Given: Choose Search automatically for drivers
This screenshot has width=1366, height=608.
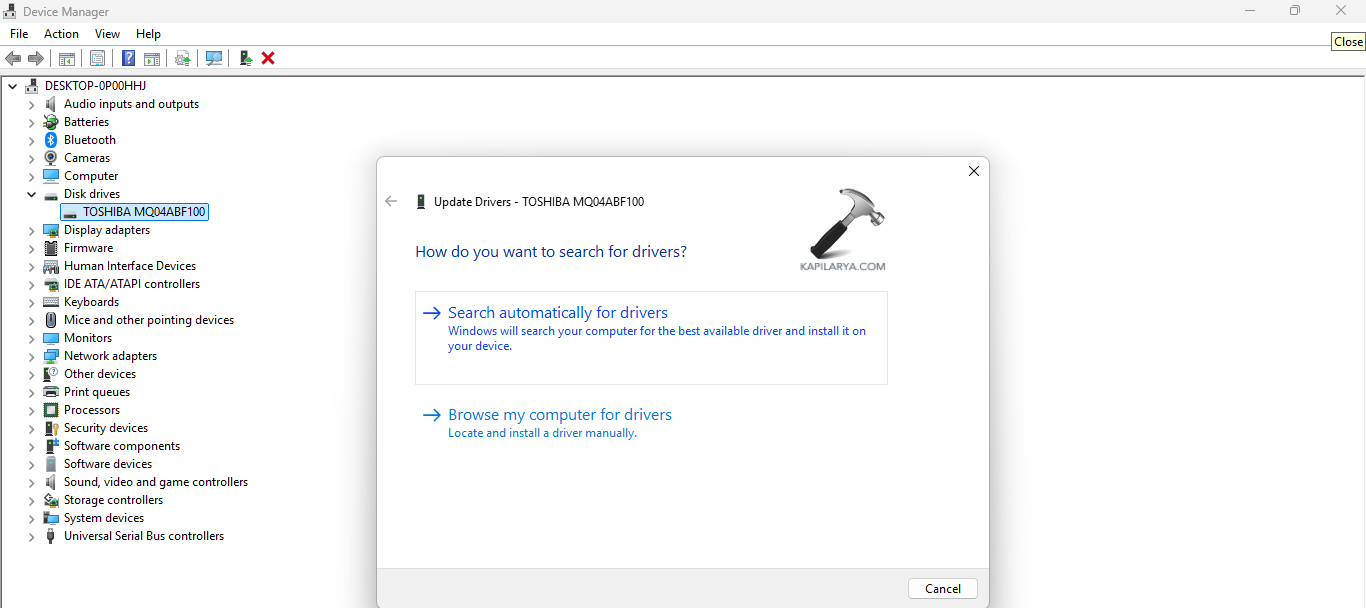Looking at the screenshot, I should [558, 312].
